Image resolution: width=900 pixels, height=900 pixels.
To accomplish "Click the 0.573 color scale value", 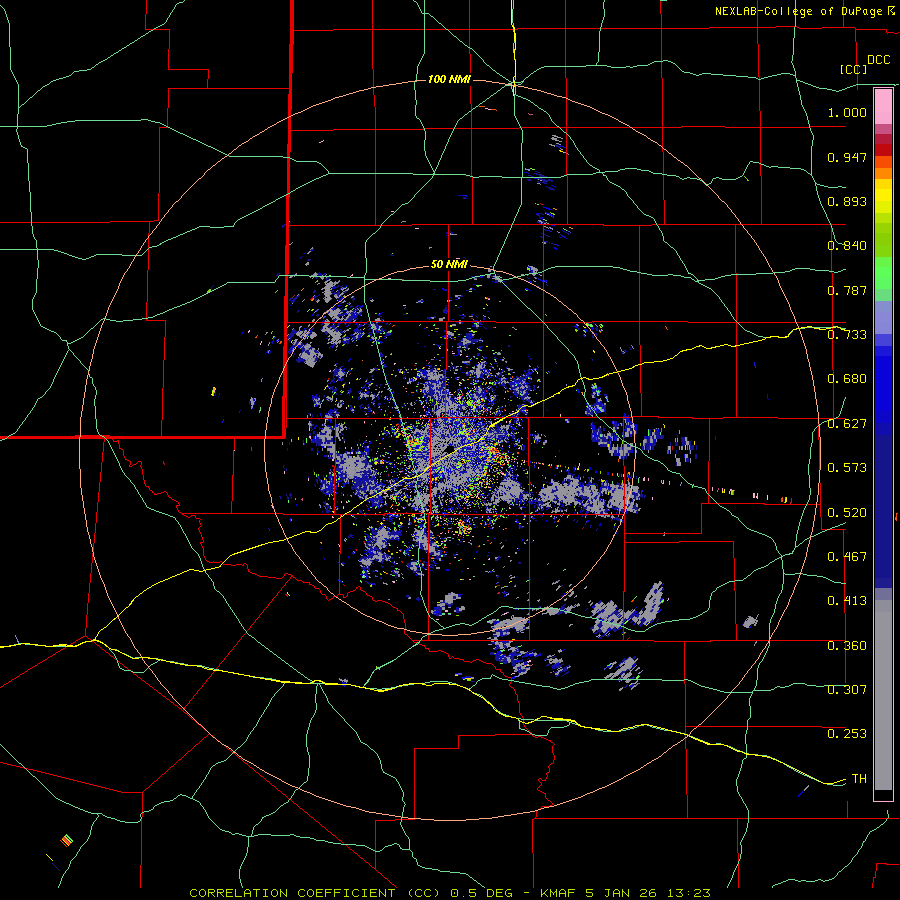I will click(x=847, y=468).
